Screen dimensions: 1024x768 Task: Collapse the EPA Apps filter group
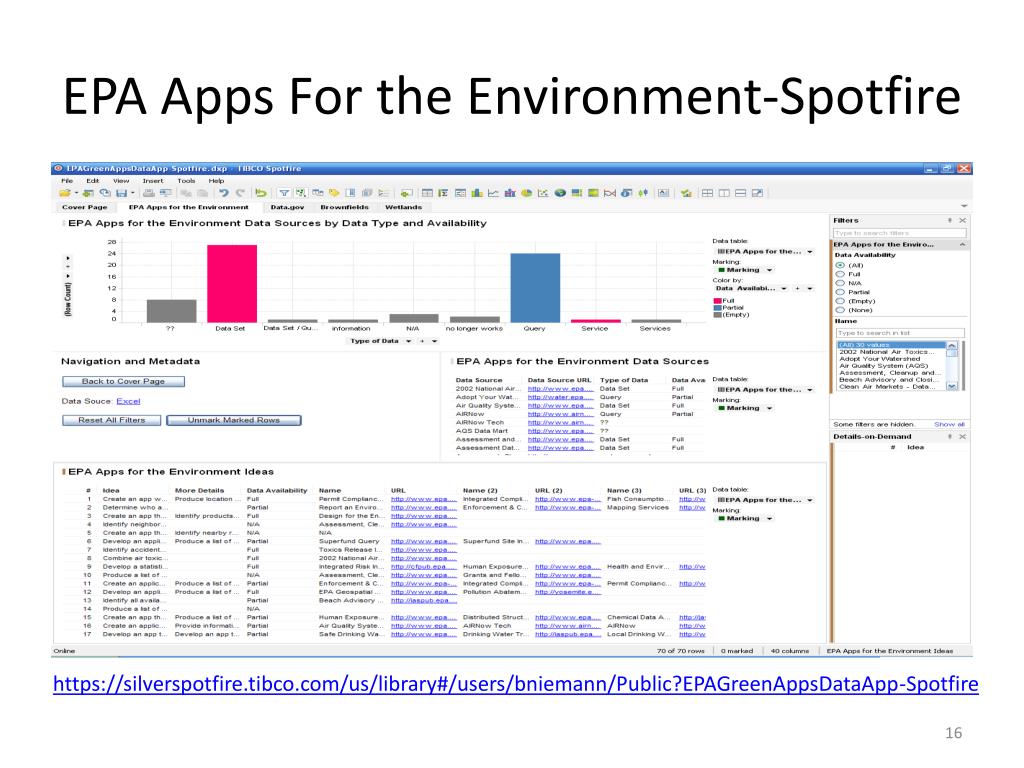click(x=962, y=244)
